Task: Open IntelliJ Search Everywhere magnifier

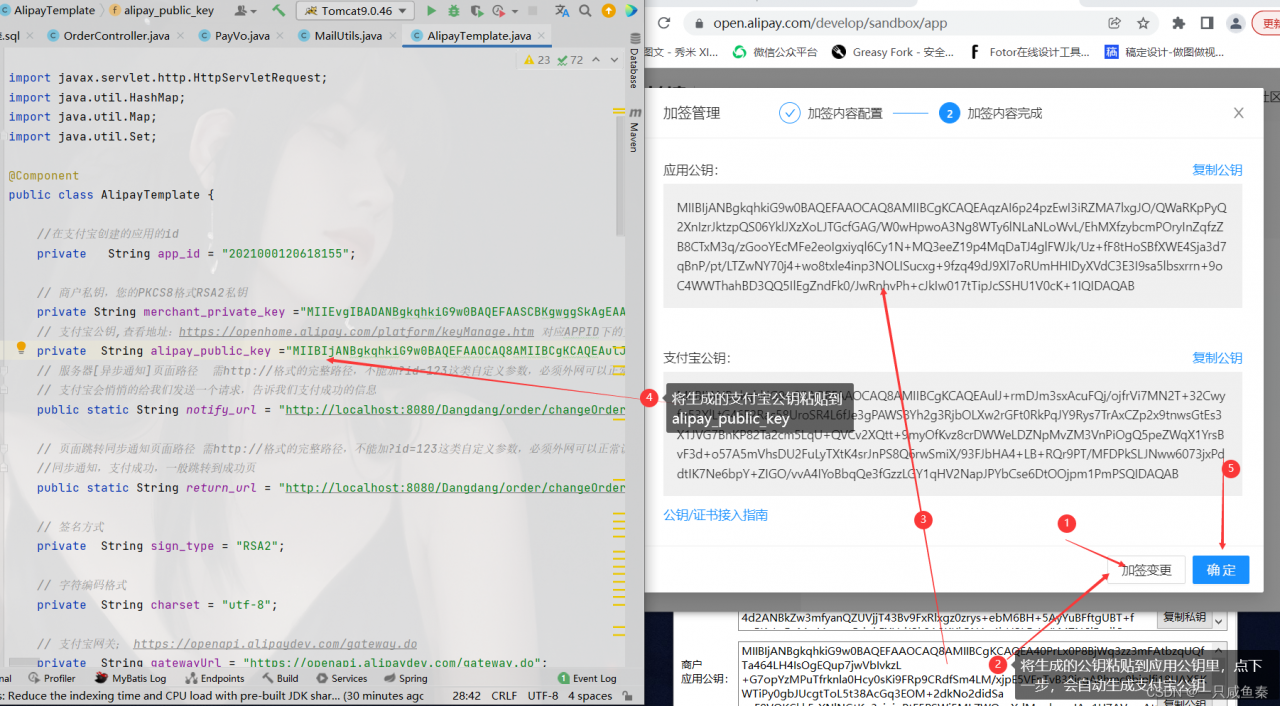Action: [x=585, y=11]
